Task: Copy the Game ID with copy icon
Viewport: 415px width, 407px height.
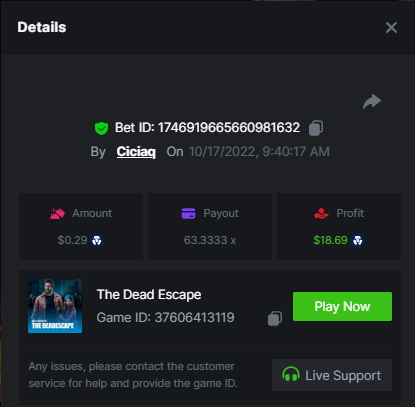Action: pyautogui.click(x=275, y=318)
